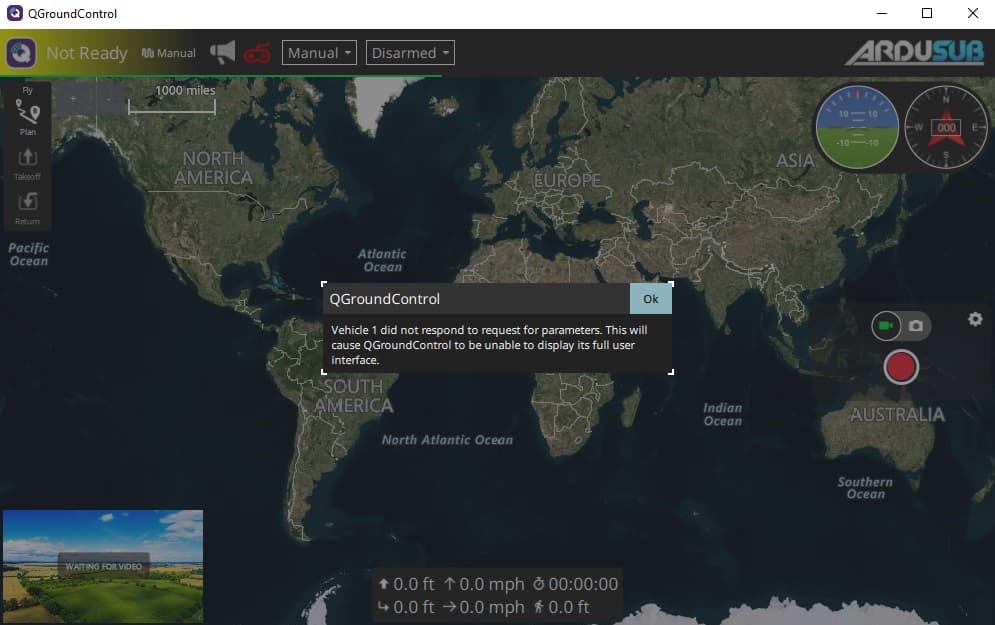Click the Takeoff tool button
Viewport: 995px width, 625px height.
27,164
